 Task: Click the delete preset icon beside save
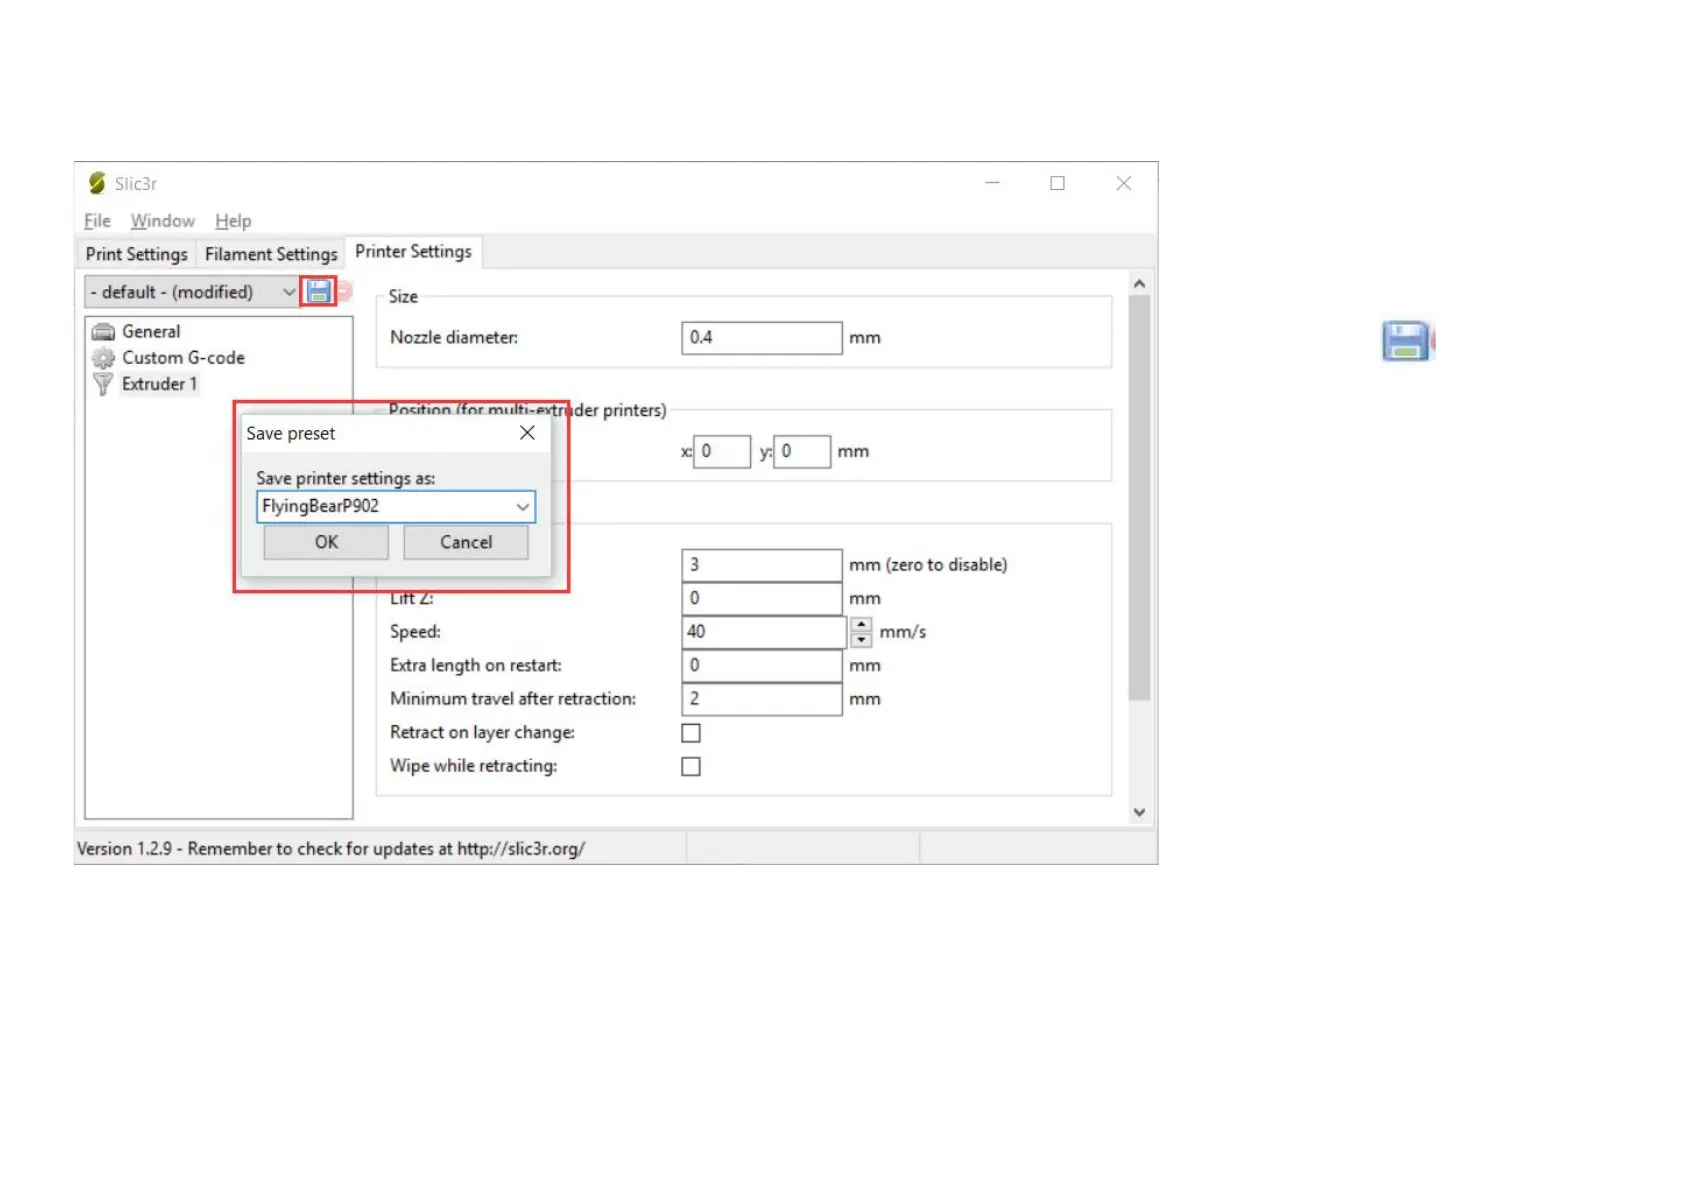[344, 291]
